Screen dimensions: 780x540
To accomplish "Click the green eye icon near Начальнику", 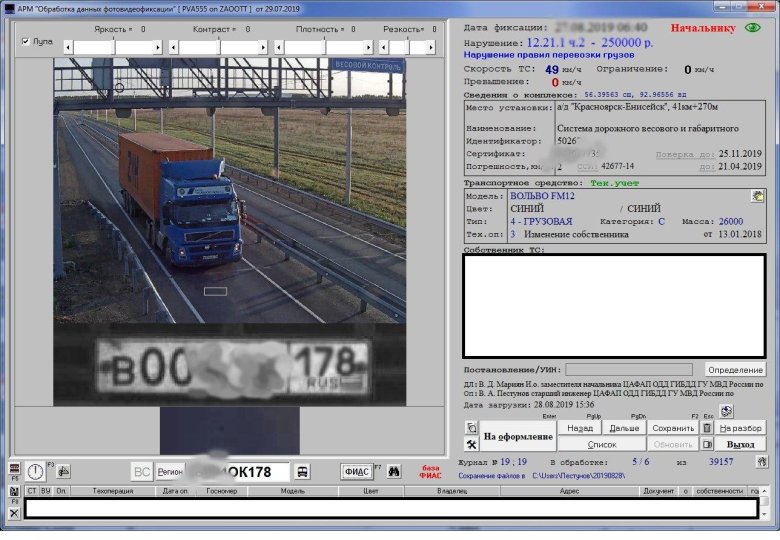I will [753, 28].
